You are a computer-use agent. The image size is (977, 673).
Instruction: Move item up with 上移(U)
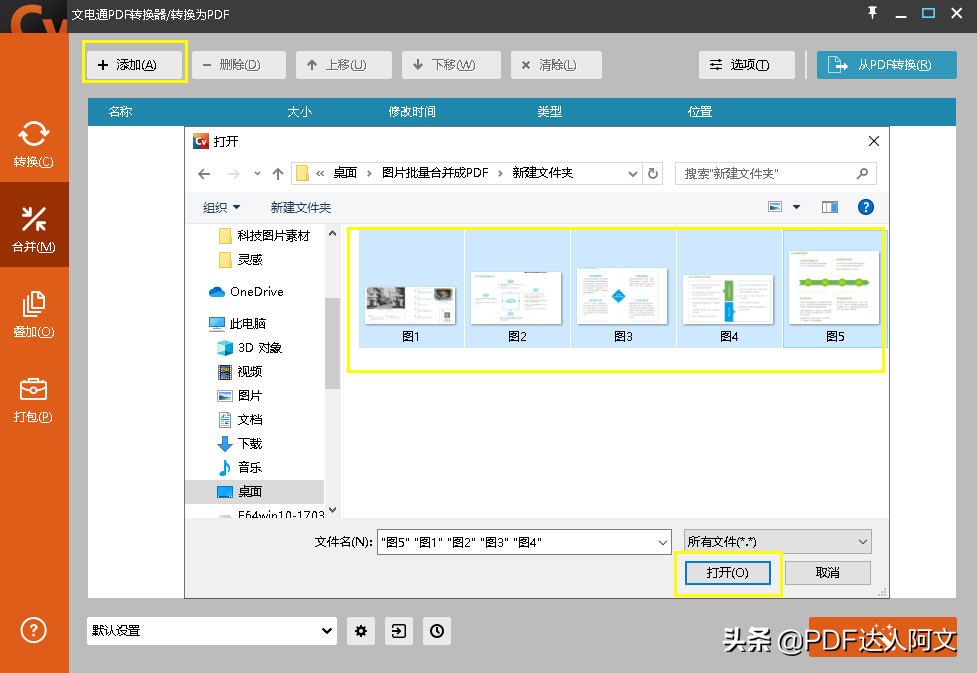[x=344, y=65]
